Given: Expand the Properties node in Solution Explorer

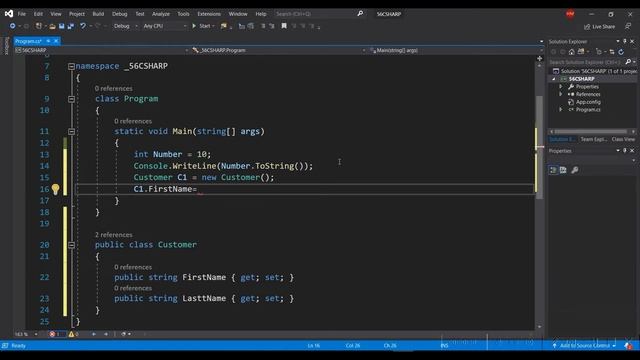Looking at the screenshot, I should coord(560,87).
